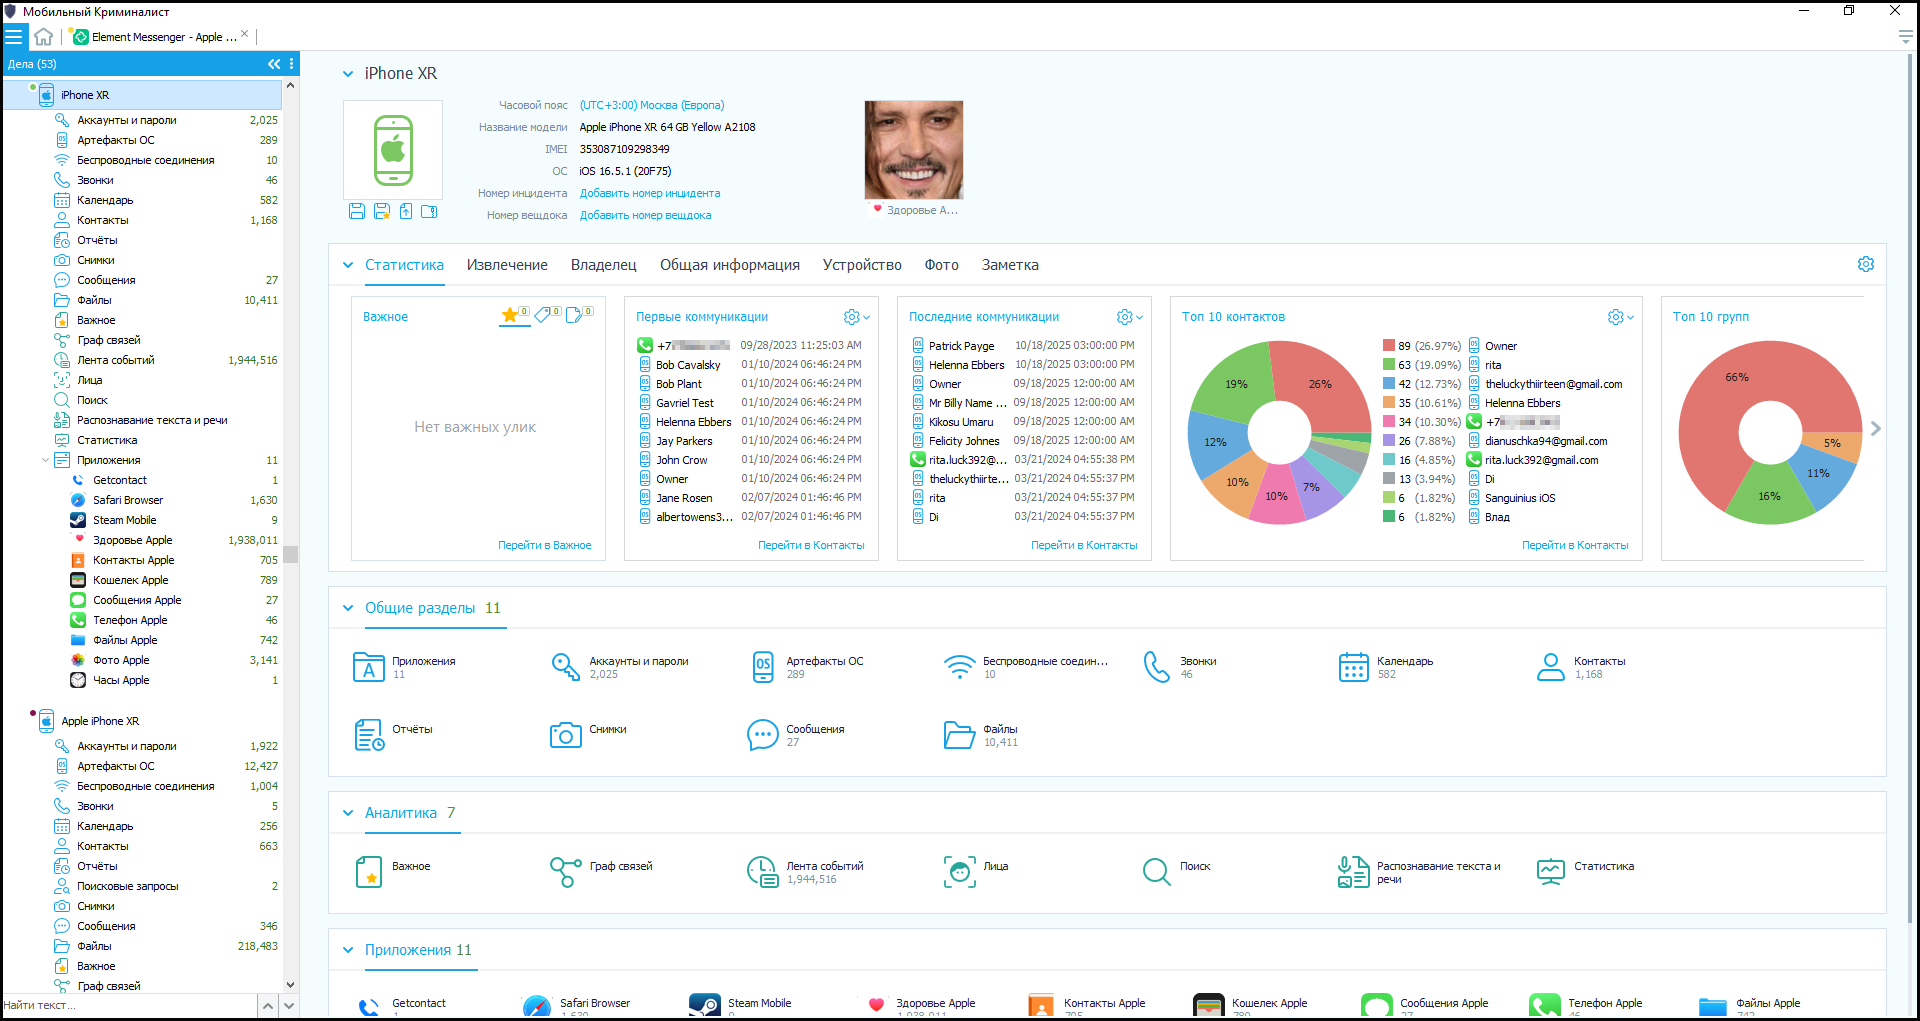
Task: Select Здоровье Apple in sidebar tree
Action: coord(133,540)
